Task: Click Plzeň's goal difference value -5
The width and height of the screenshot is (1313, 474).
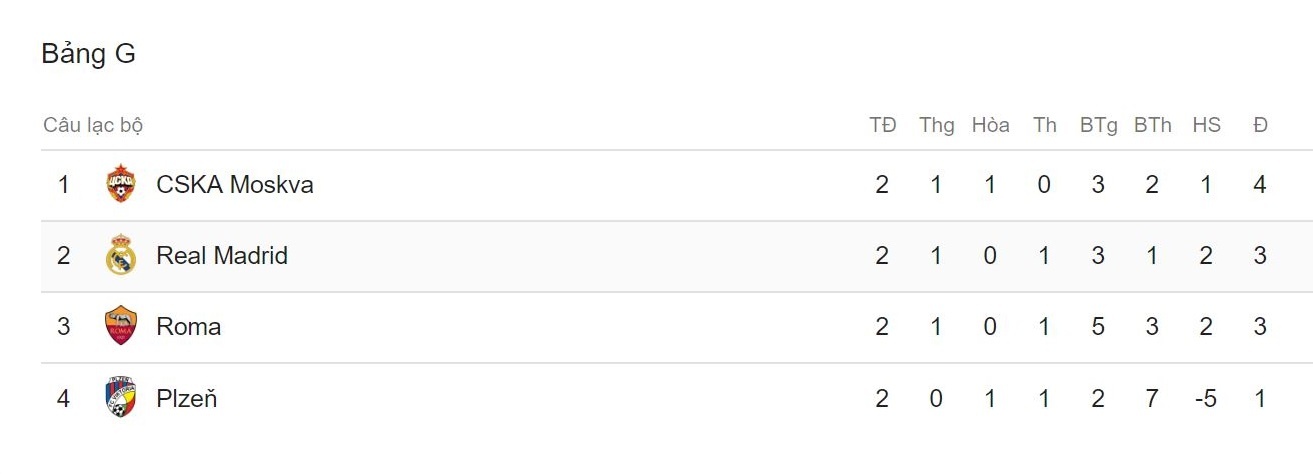Action: pos(1205,399)
